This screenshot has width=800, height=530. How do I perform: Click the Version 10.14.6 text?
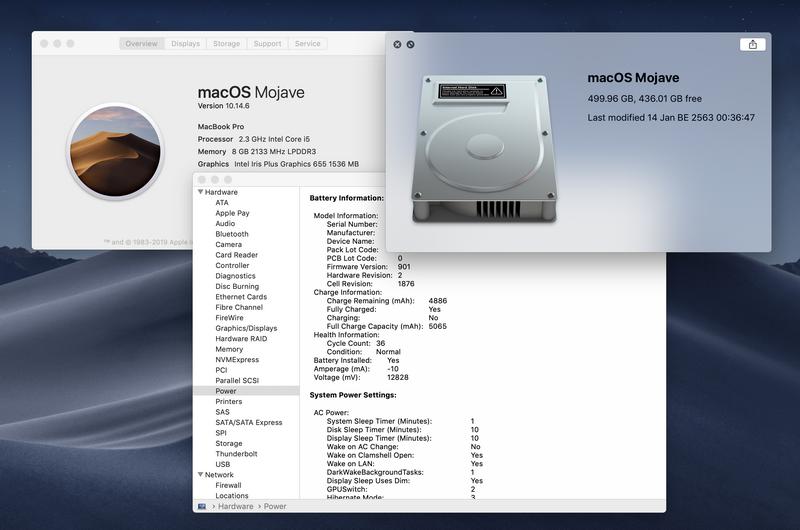pos(223,106)
